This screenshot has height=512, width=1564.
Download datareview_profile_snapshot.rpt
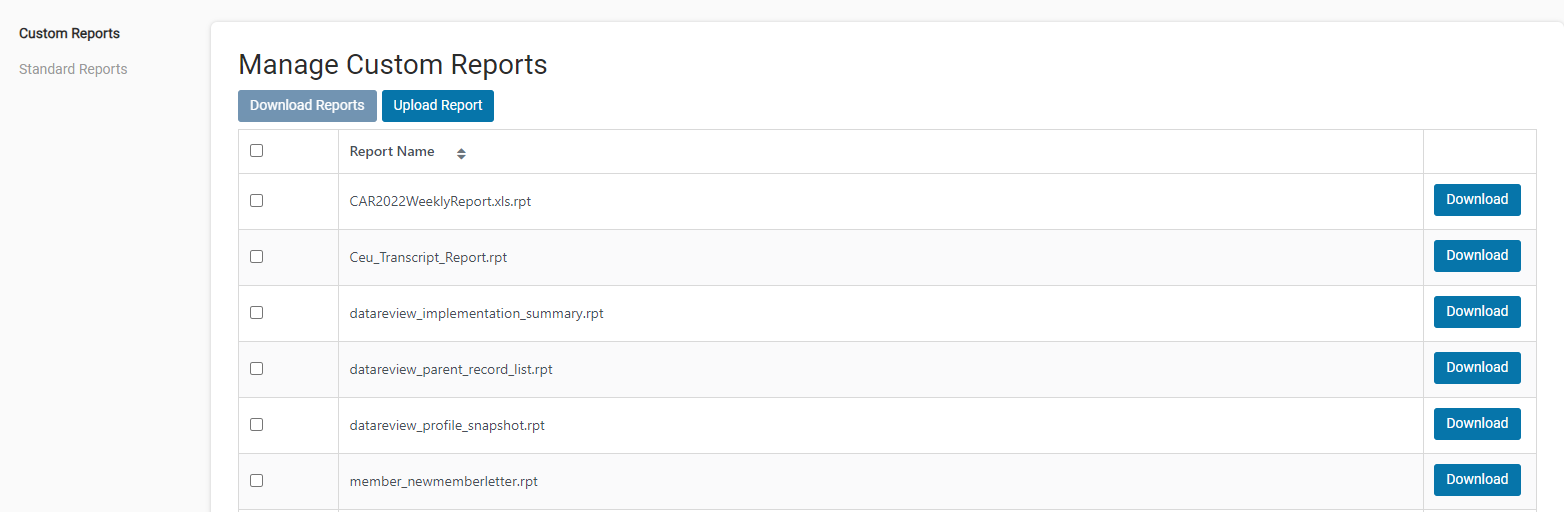tap(1477, 424)
